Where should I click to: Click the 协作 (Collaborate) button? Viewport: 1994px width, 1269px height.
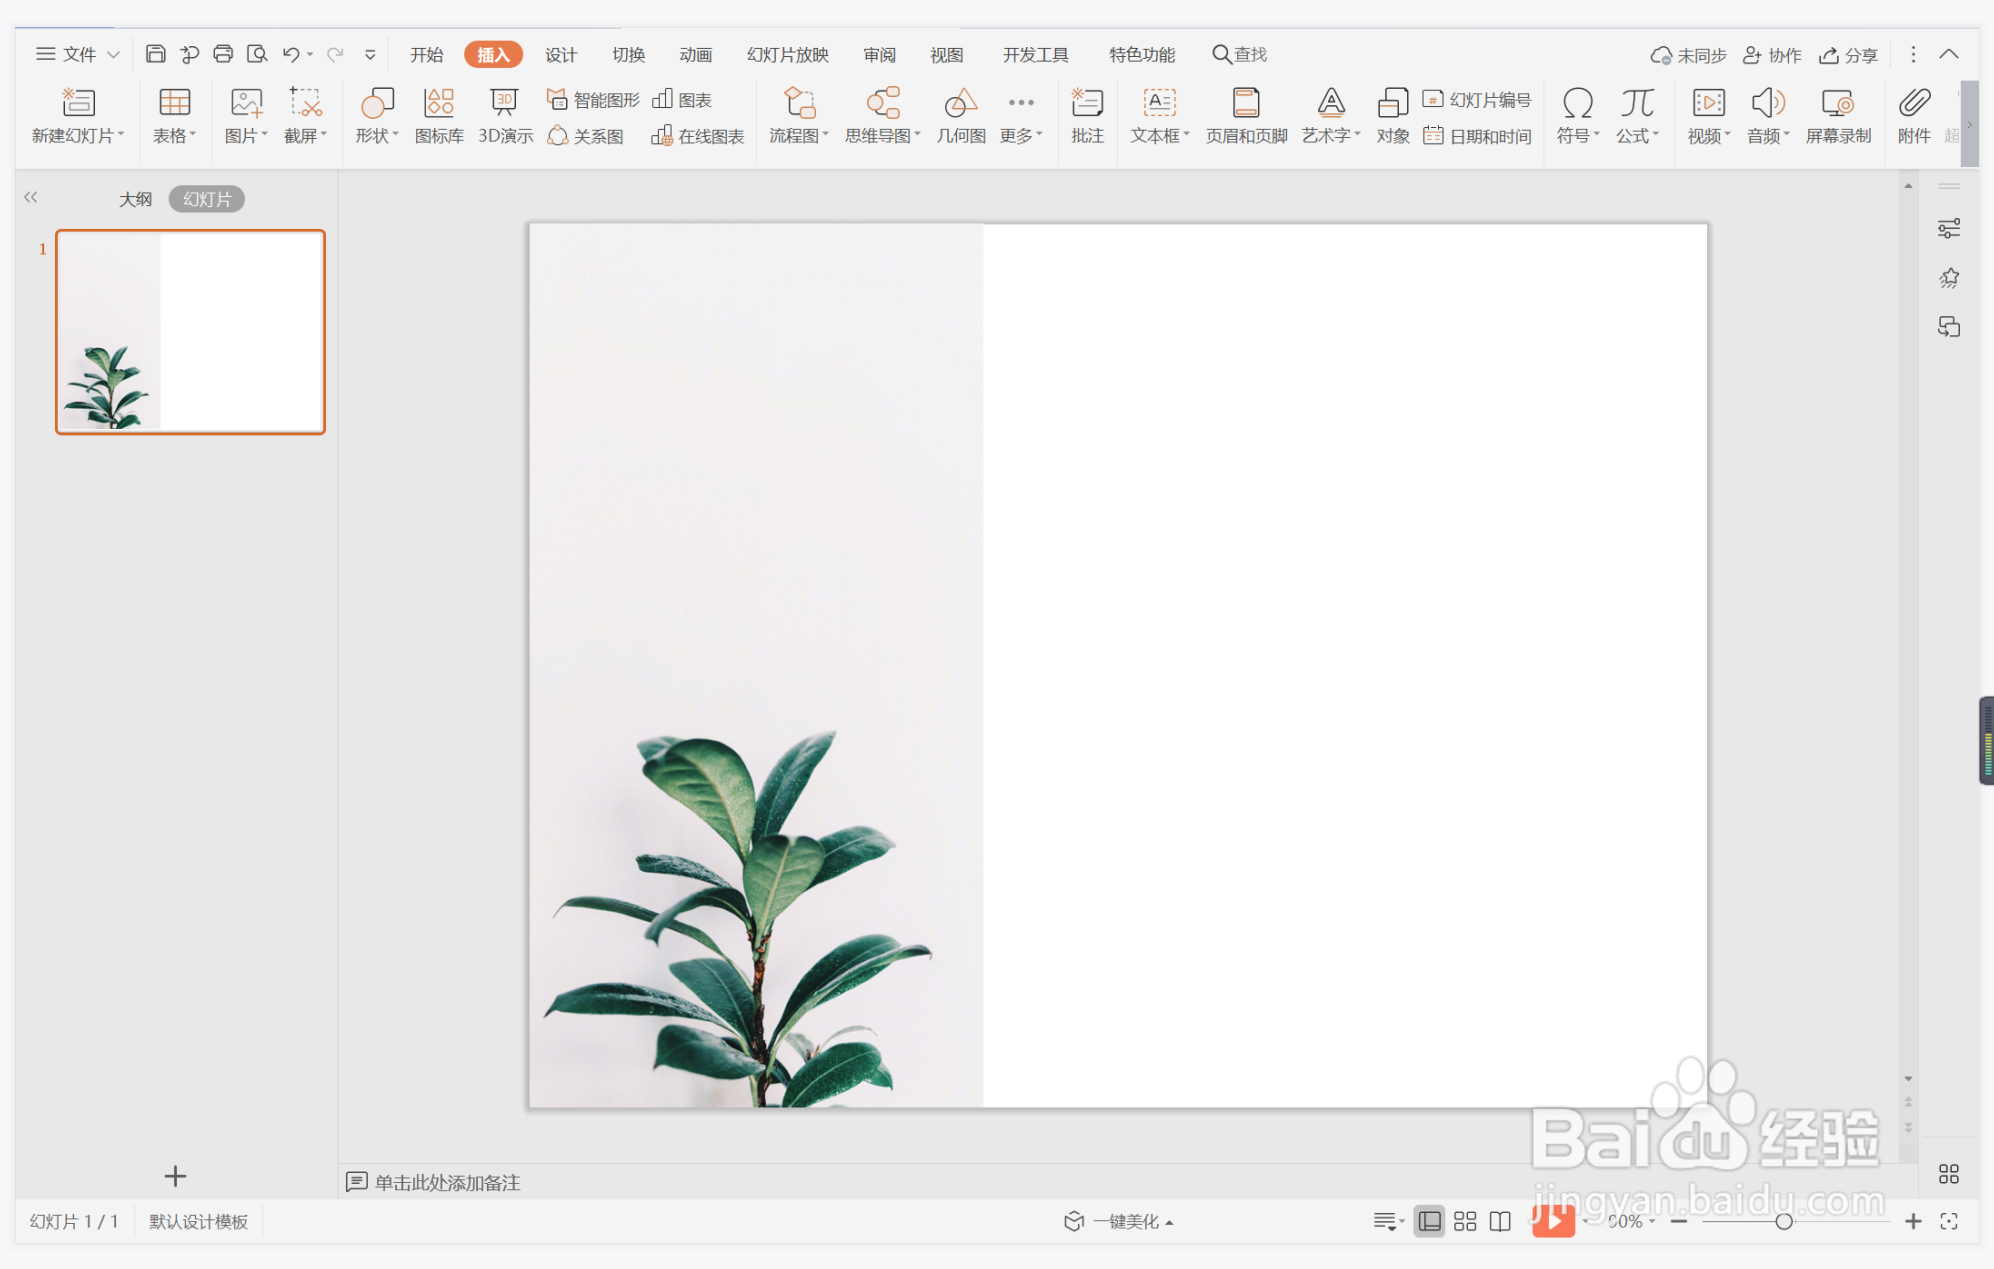click(x=1772, y=55)
